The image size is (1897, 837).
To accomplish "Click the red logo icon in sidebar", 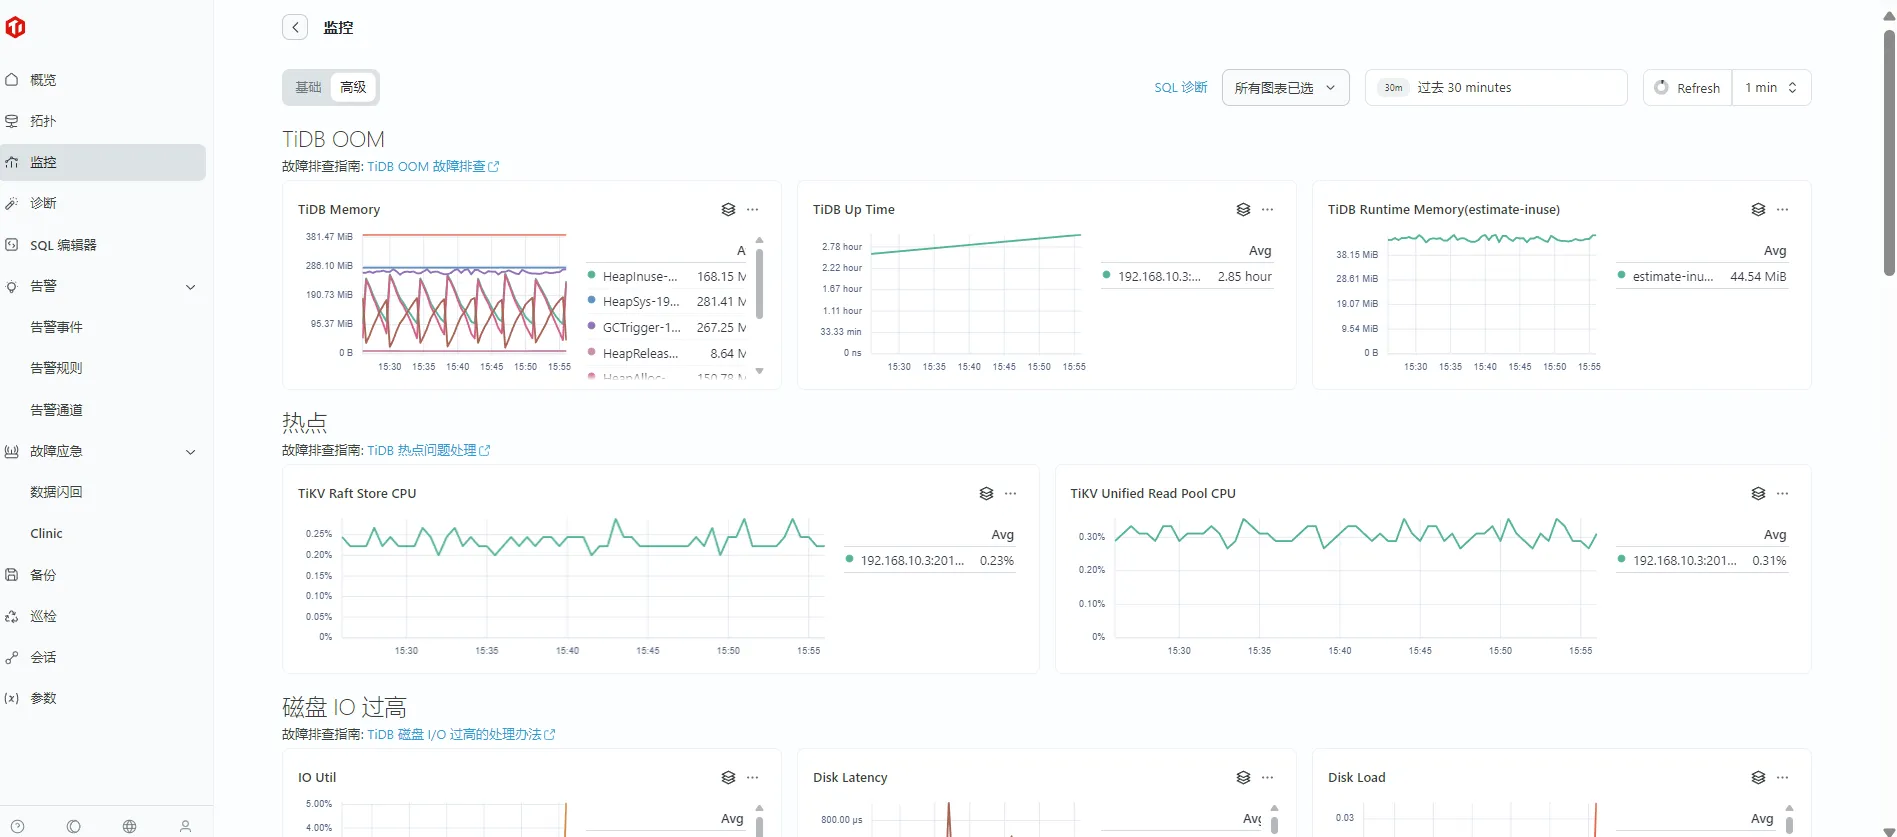I will (x=15, y=27).
